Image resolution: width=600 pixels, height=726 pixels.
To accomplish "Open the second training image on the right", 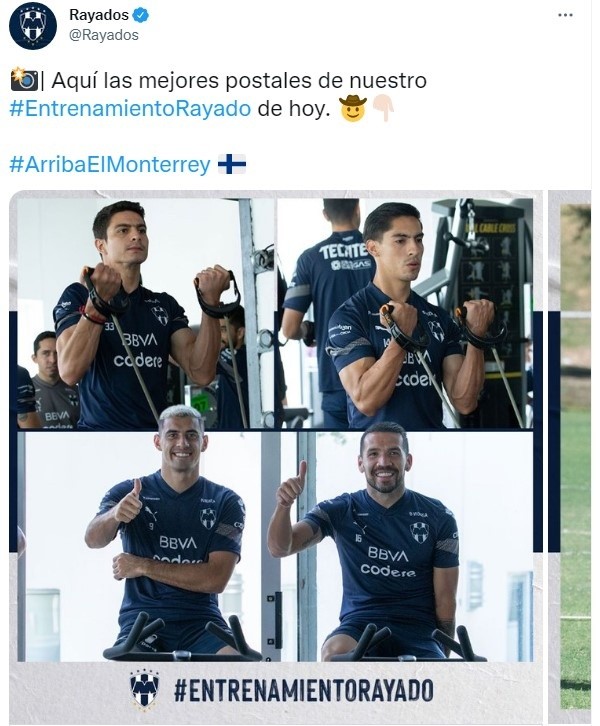I will click(x=570, y=456).
